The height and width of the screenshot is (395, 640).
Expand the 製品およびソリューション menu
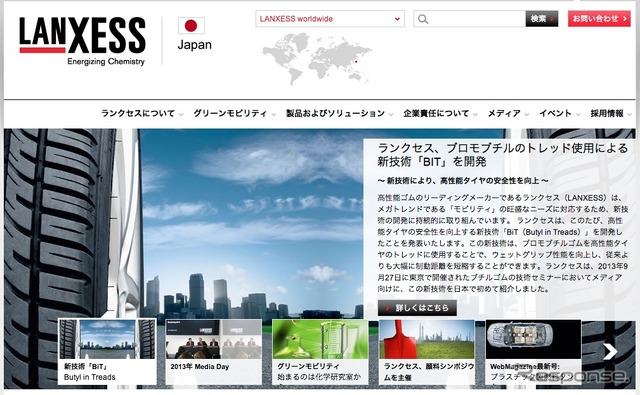click(x=339, y=113)
